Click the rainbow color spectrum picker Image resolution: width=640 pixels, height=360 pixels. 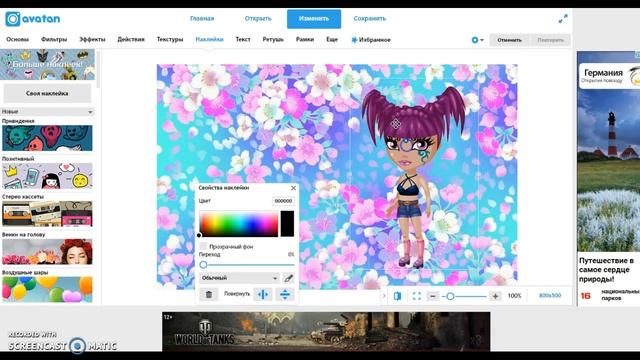pos(239,224)
